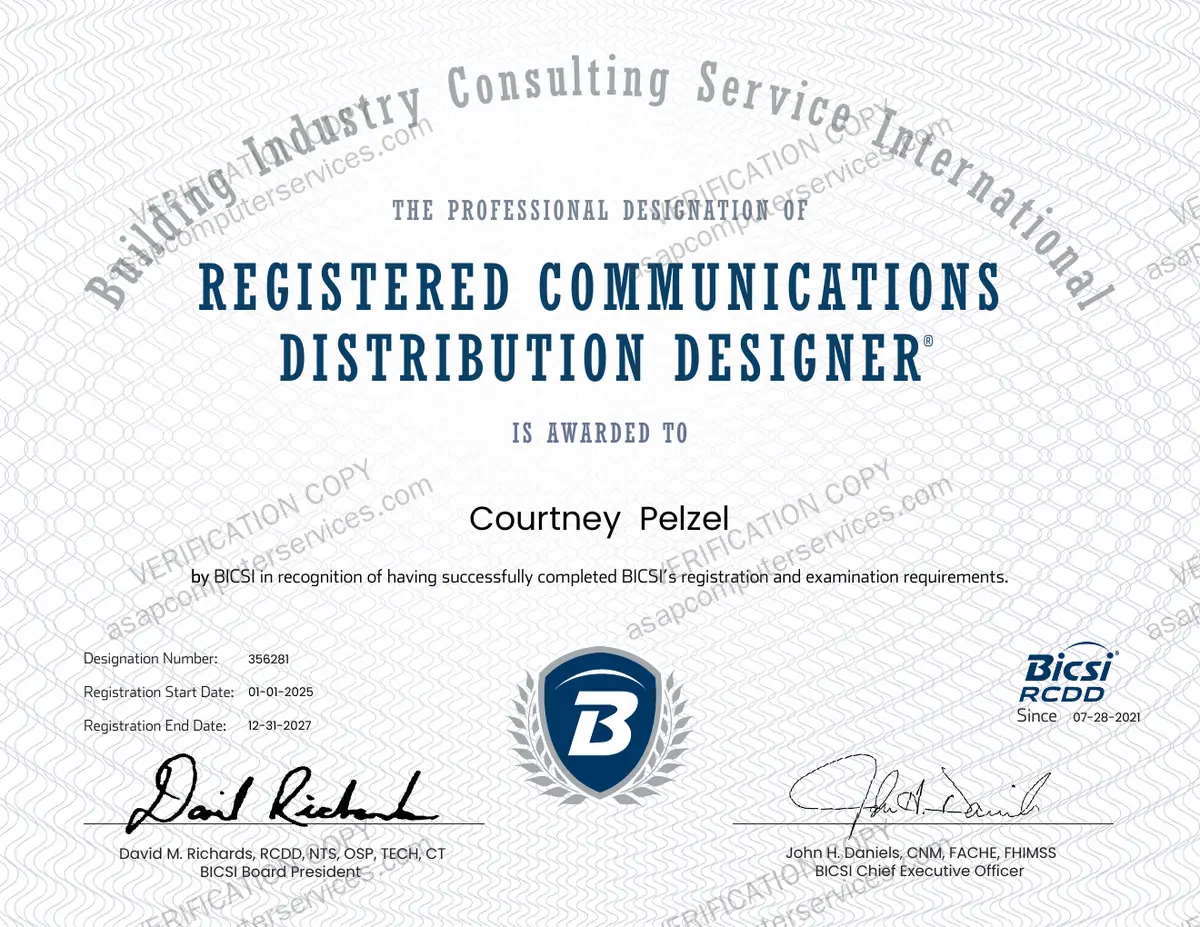The width and height of the screenshot is (1200, 927).
Task: Click the designation number 356281
Action: (x=269, y=659)
